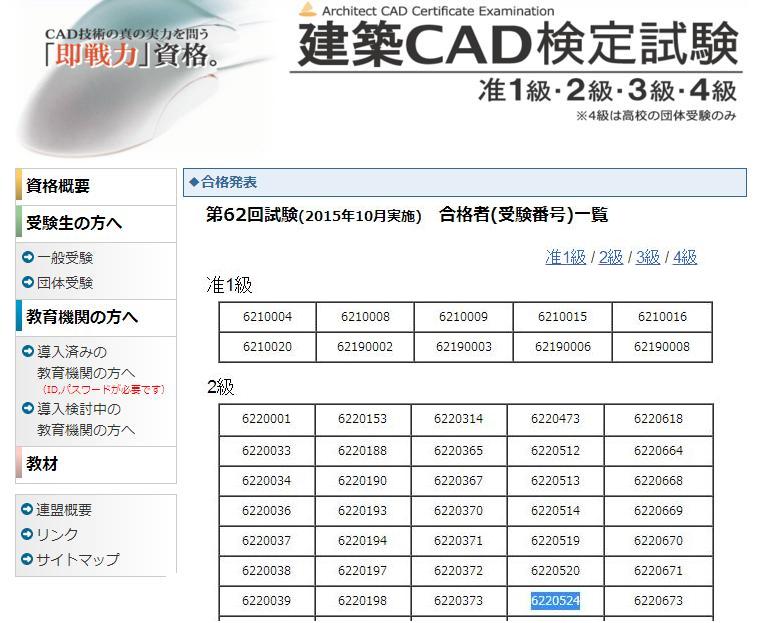Open the 連盟概要 link
Viewport: 760px width, 623px height.
click(64, 510)
